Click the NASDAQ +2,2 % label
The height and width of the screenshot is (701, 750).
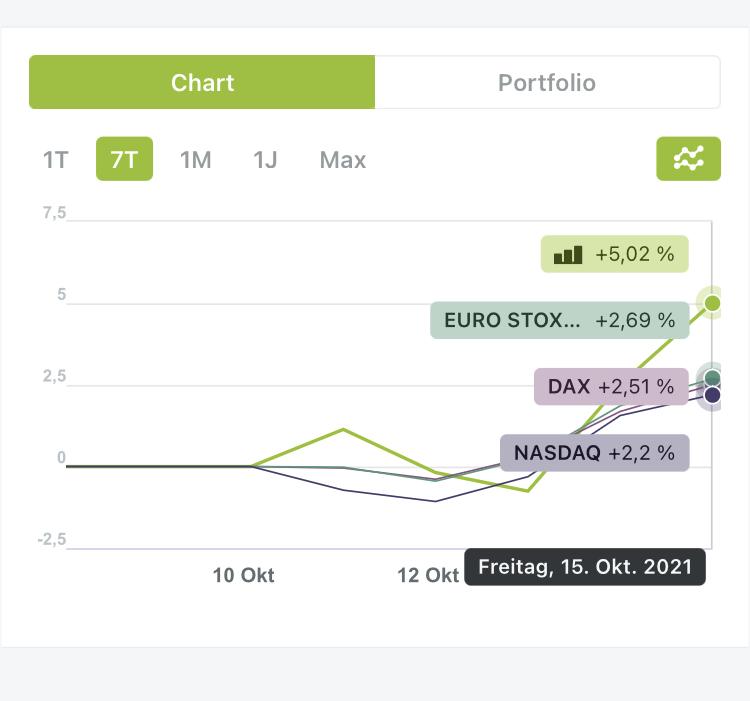pyautogui.click(x=593, y=453)
